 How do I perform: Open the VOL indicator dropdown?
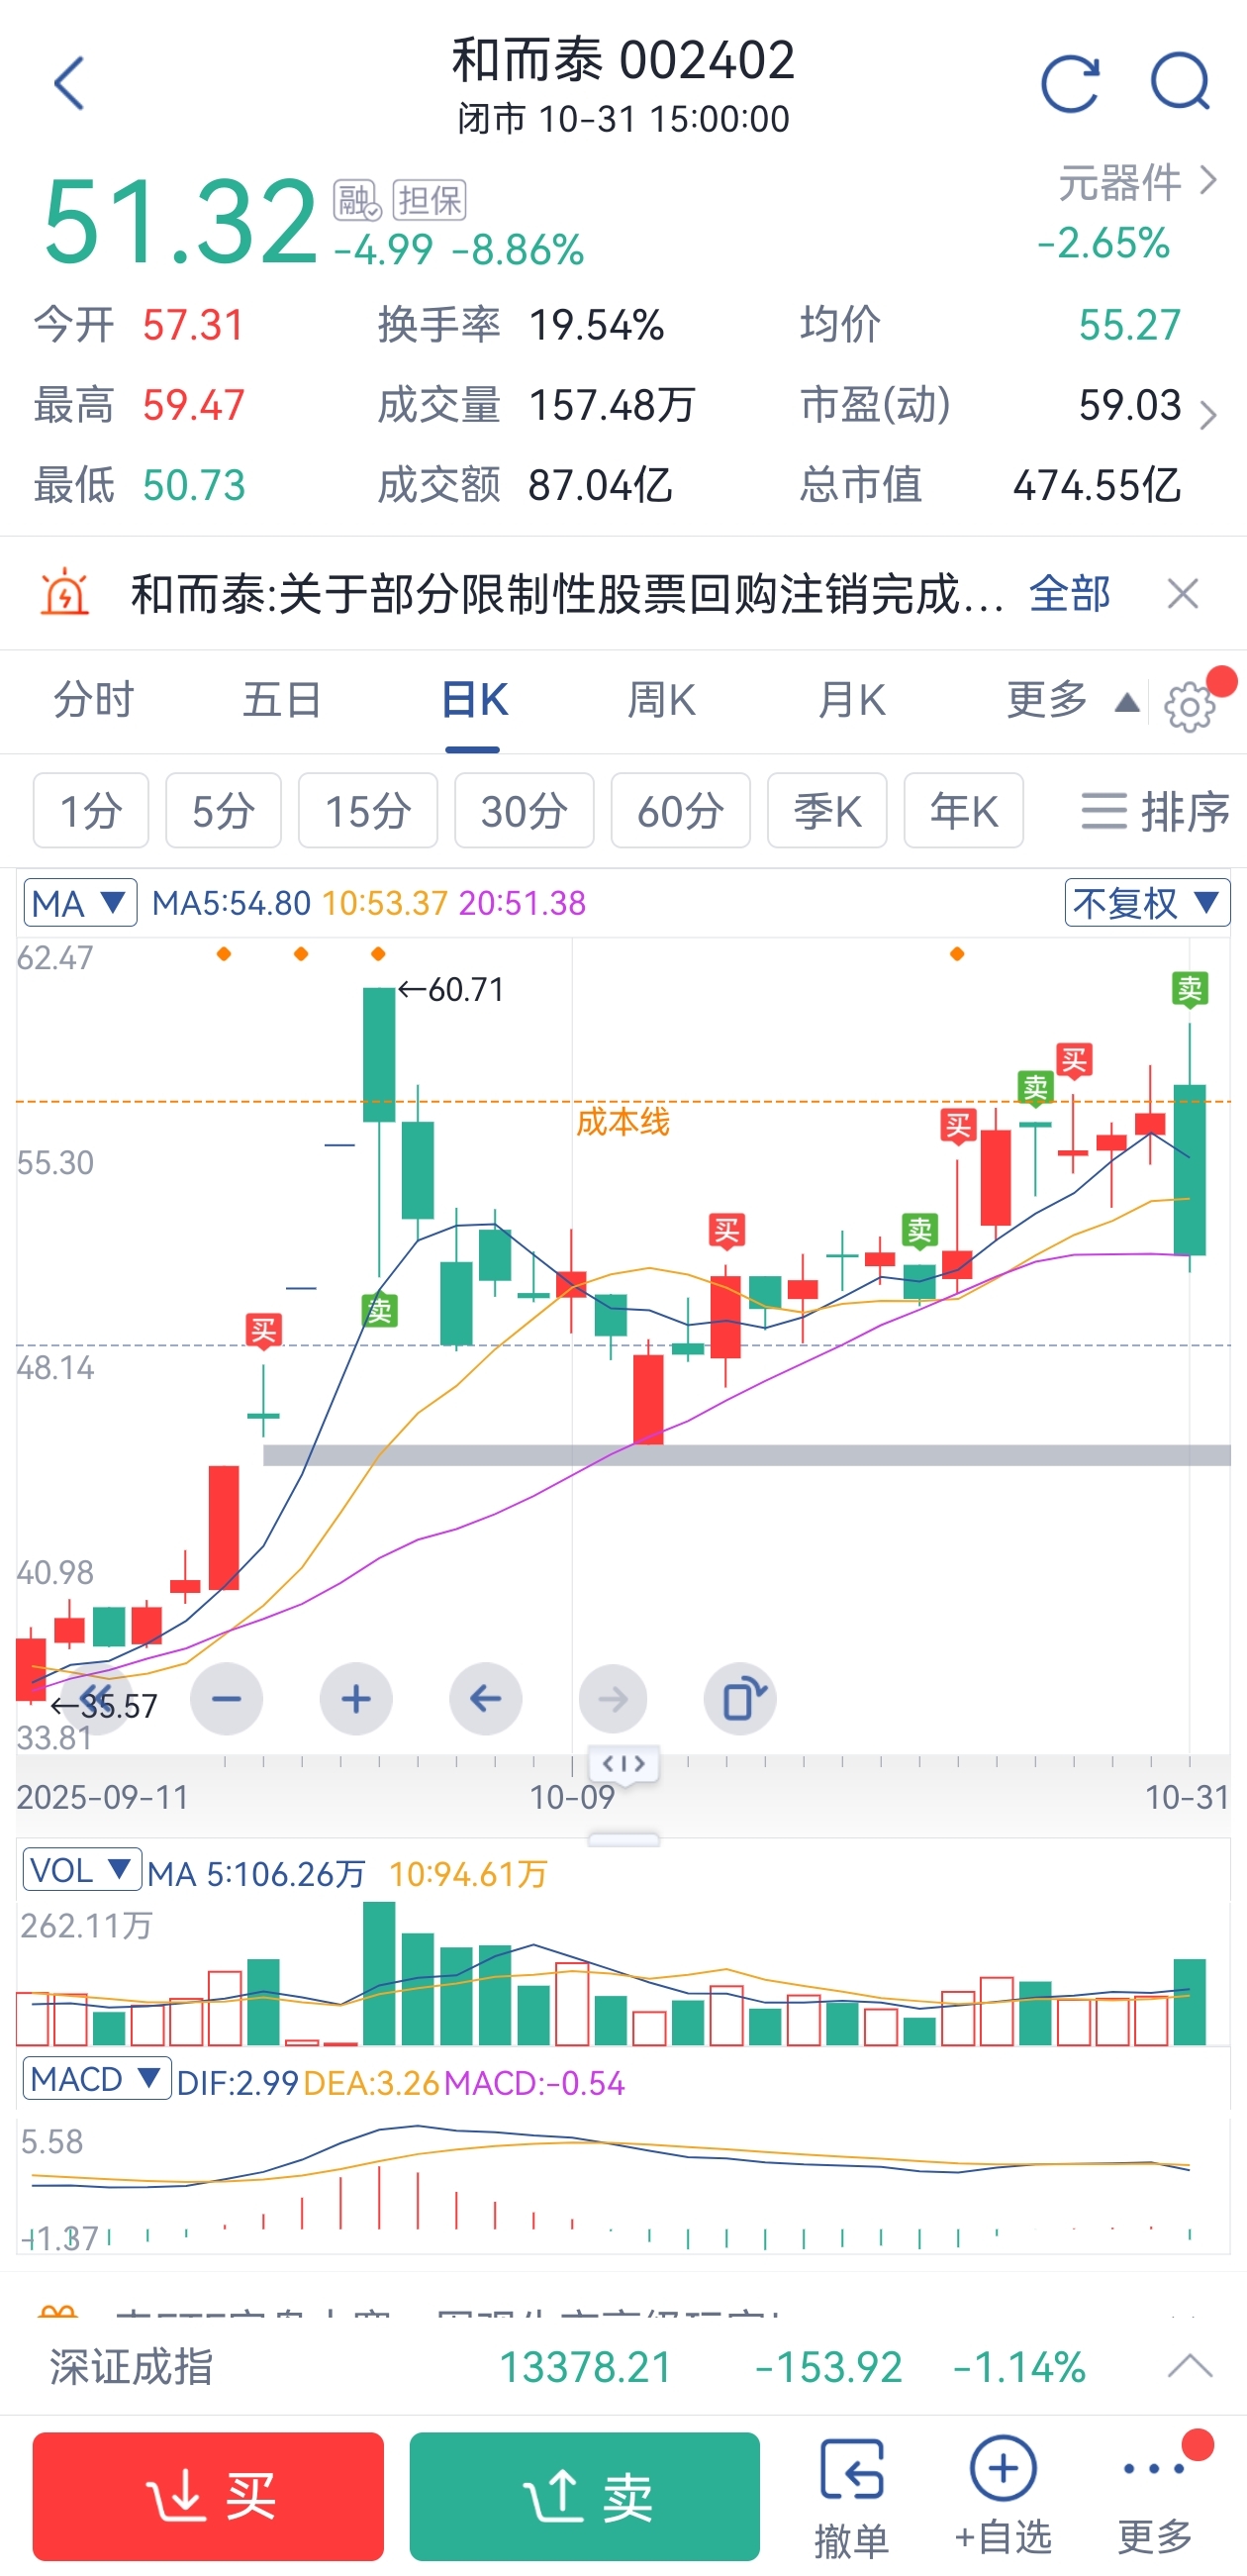(81, 1870)
